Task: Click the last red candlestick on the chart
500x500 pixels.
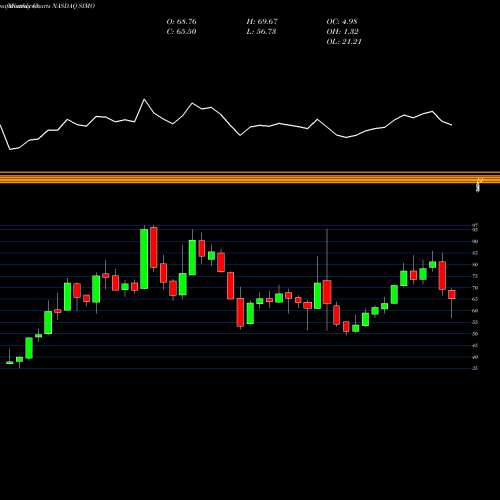Action: tap(452, 294)
